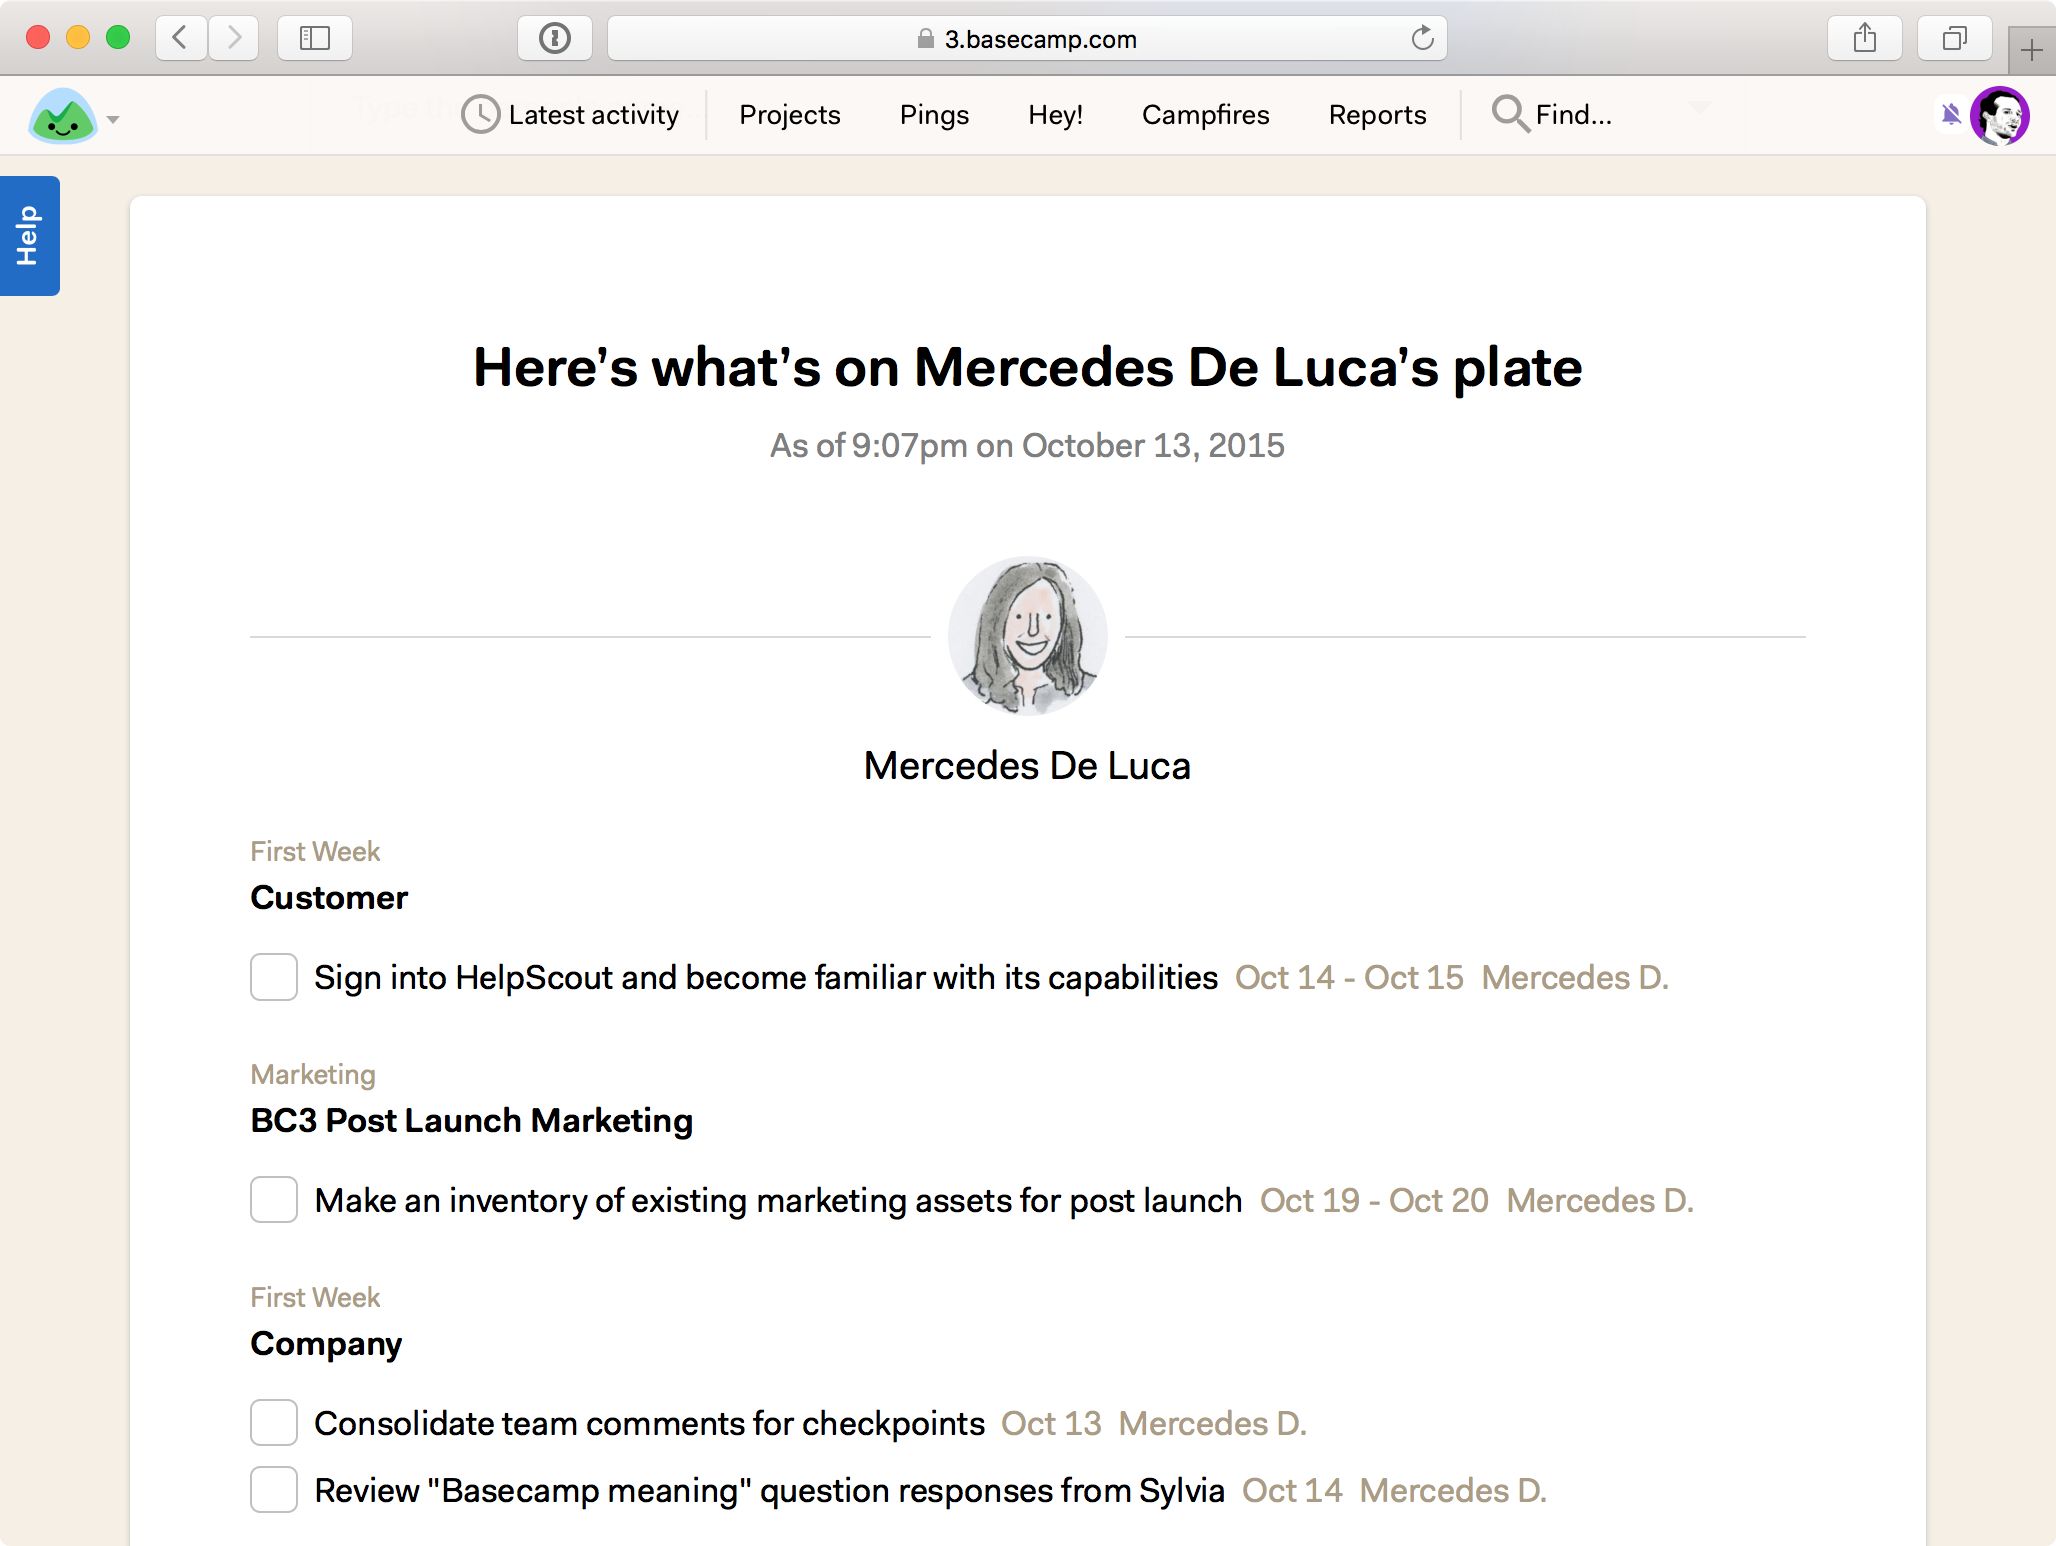2056x1546 pixels.
Task: Click Mercedes D. on the inventory to-do
Action: (x=1600, y=1200)
